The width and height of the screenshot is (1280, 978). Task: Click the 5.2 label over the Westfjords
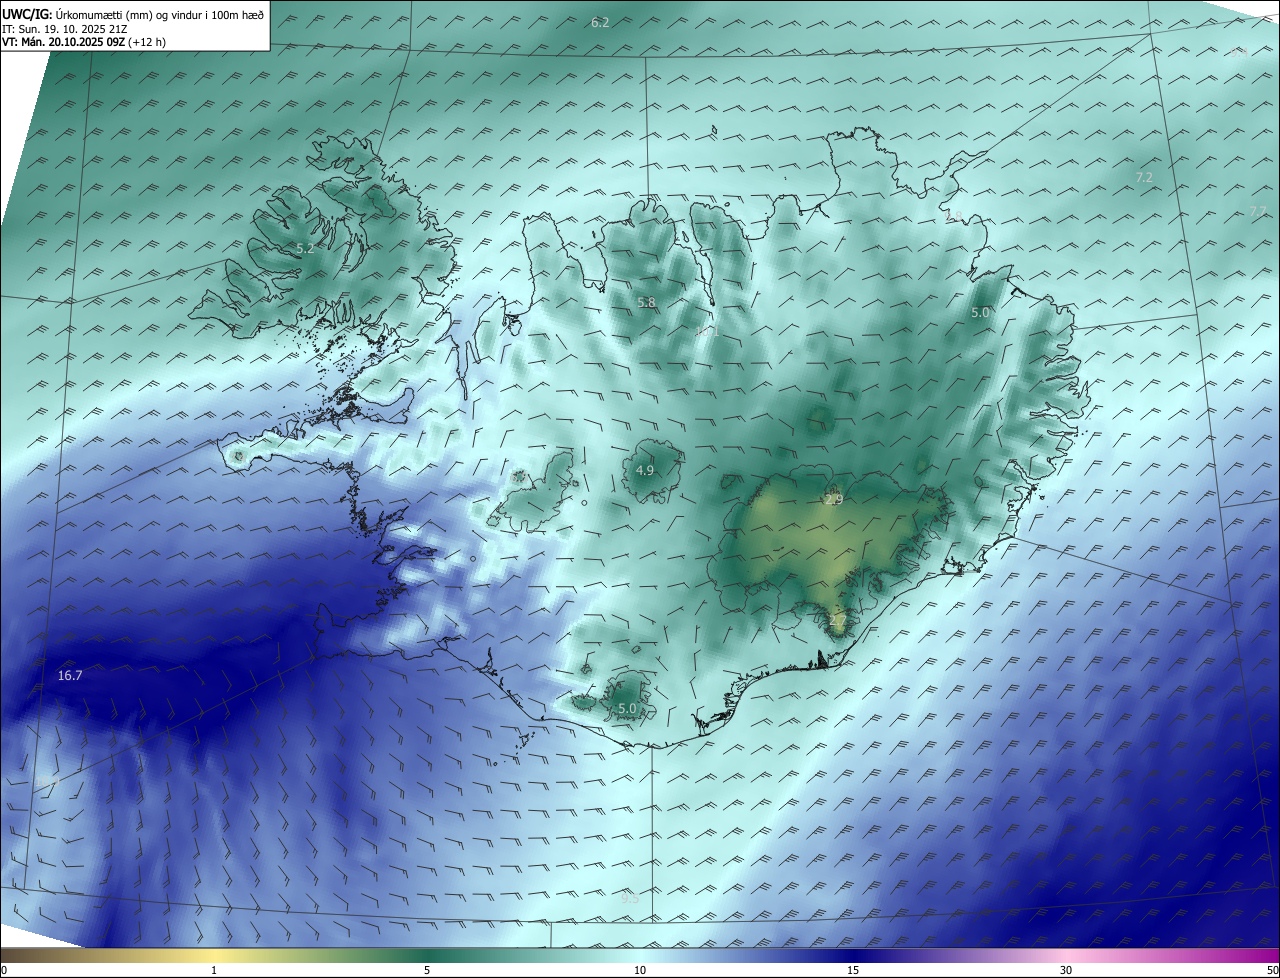click(305, 248)
